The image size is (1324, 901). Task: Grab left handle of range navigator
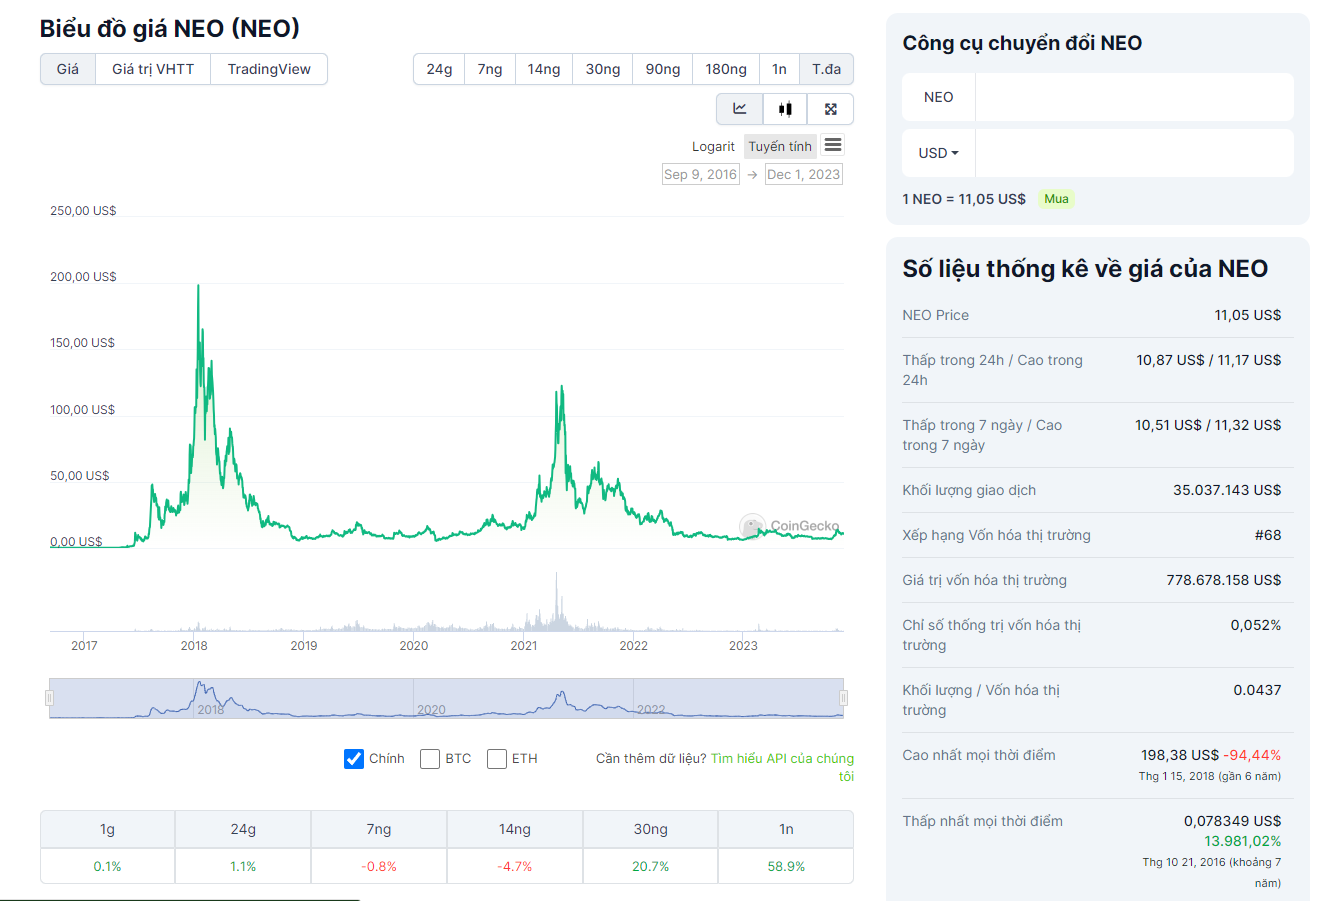[49, 698]
